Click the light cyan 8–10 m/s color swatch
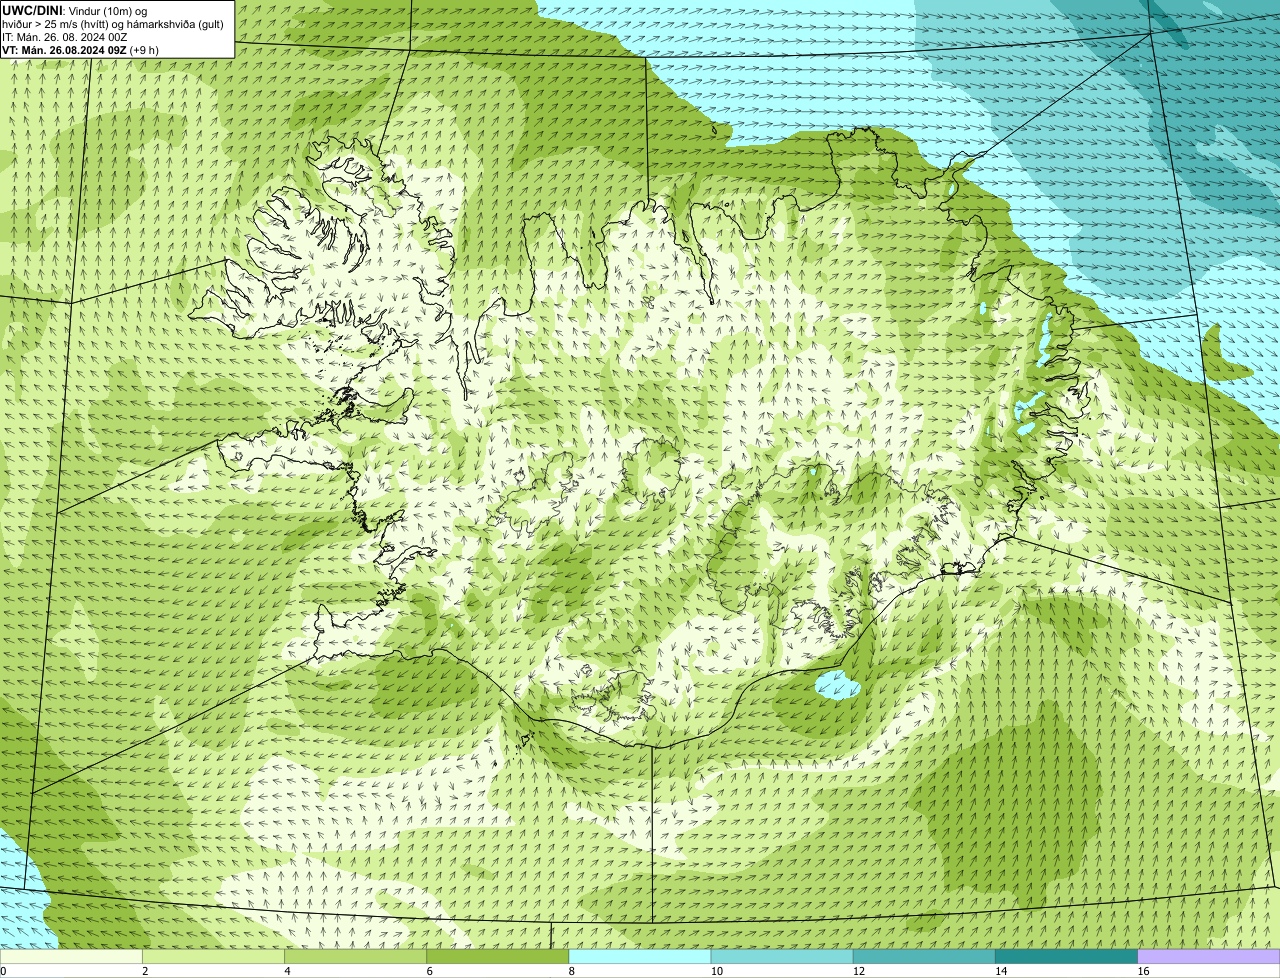 tap(640, 957)
